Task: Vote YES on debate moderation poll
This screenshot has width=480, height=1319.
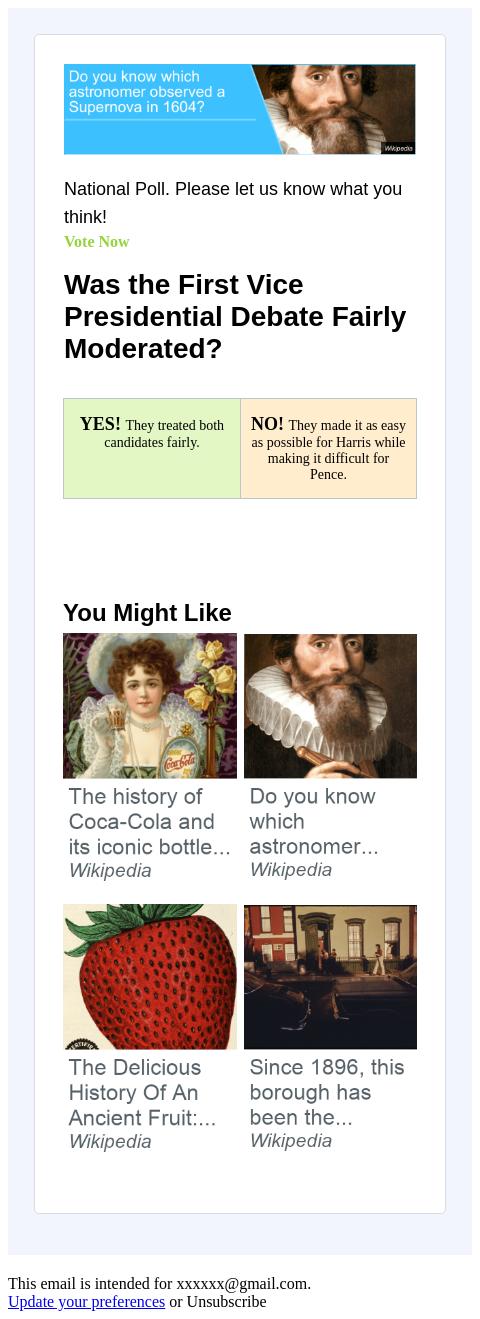Action: pyautogui.click(x=152, y=448)
